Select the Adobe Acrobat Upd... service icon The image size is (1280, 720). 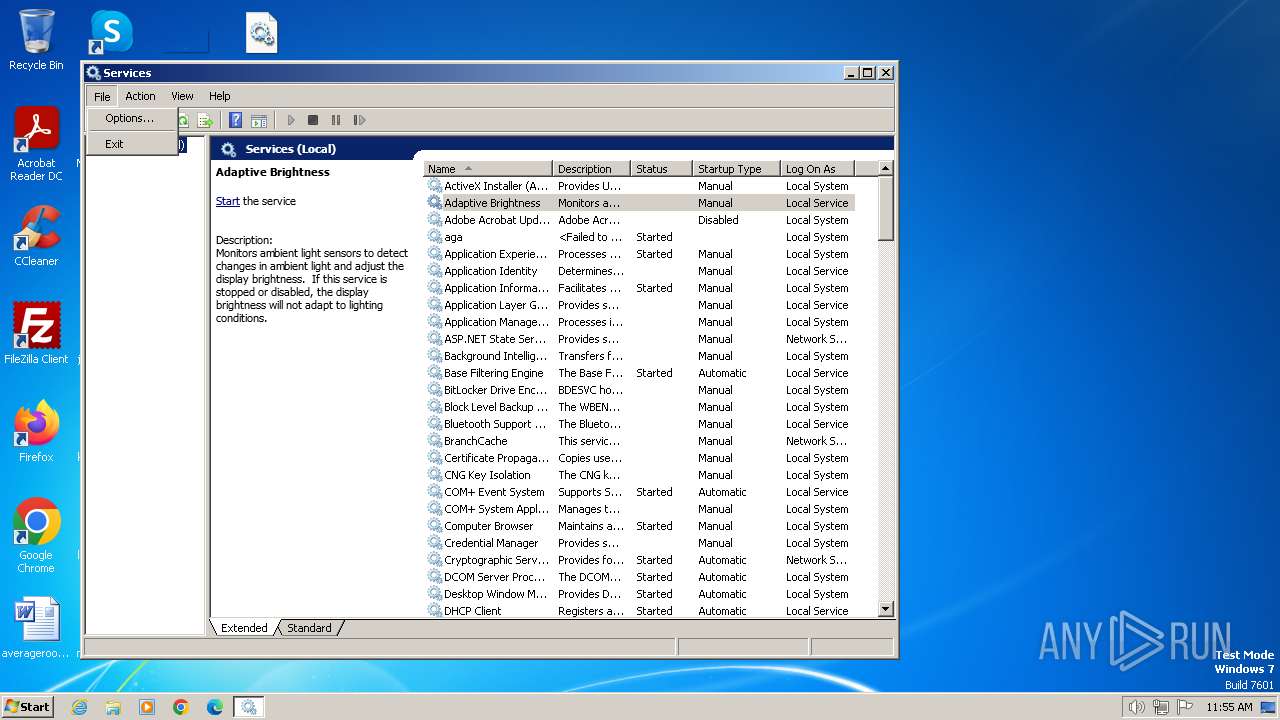click(x=435, y=220)
